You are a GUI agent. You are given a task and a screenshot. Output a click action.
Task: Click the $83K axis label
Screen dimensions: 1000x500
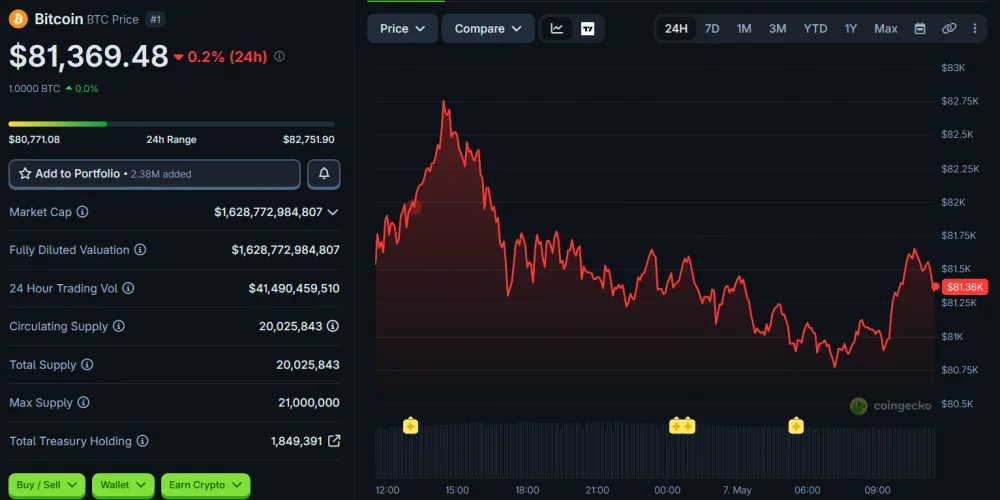953,68
